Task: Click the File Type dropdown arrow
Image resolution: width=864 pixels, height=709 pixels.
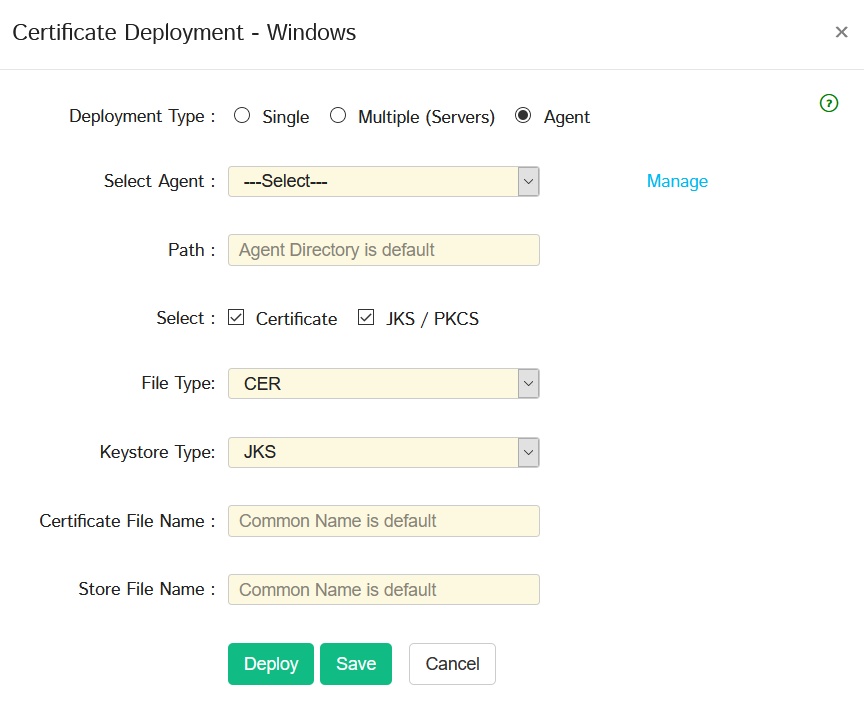Action: click(529, 383)
